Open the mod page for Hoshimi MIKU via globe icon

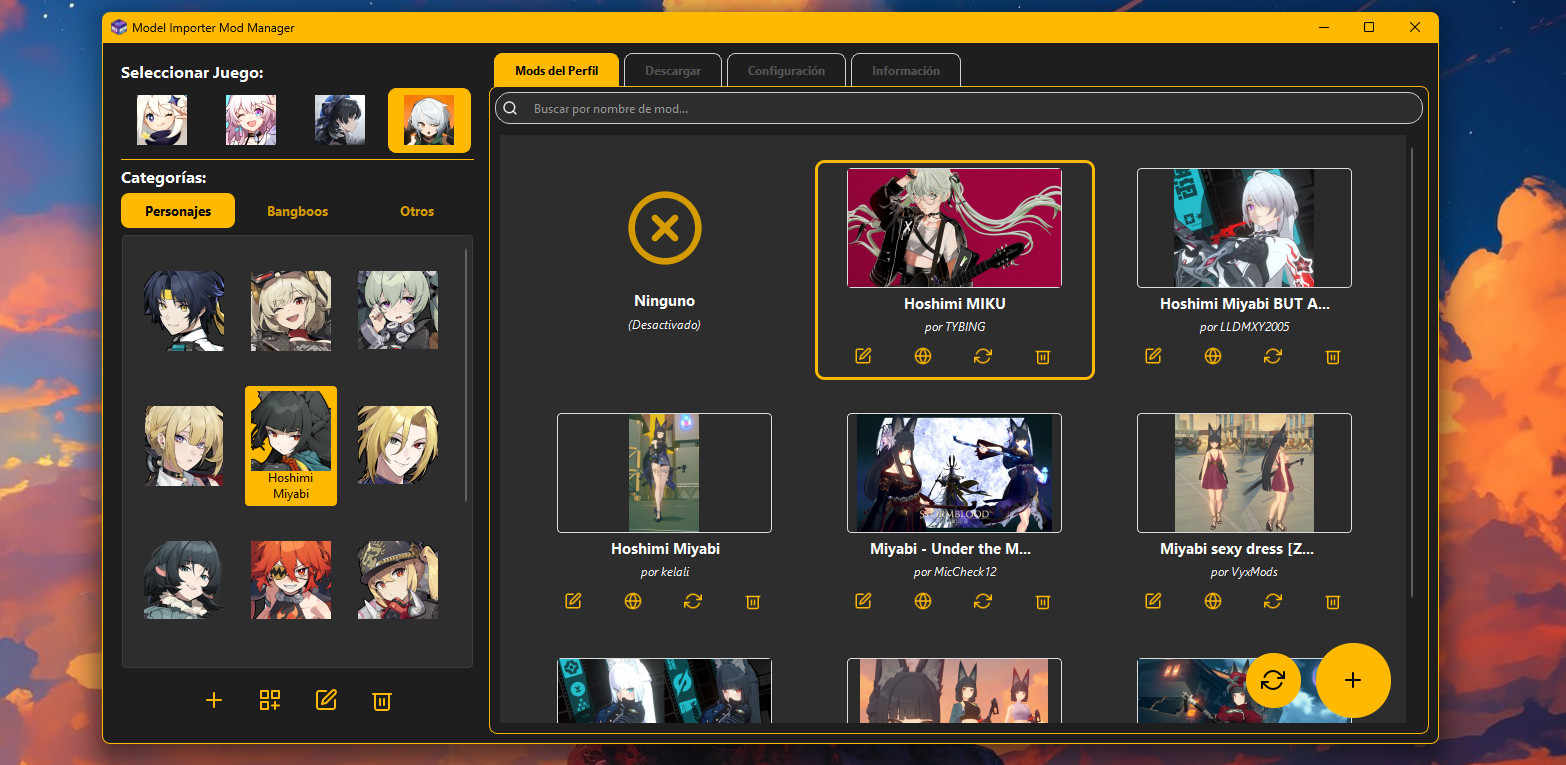coord(922,355)
